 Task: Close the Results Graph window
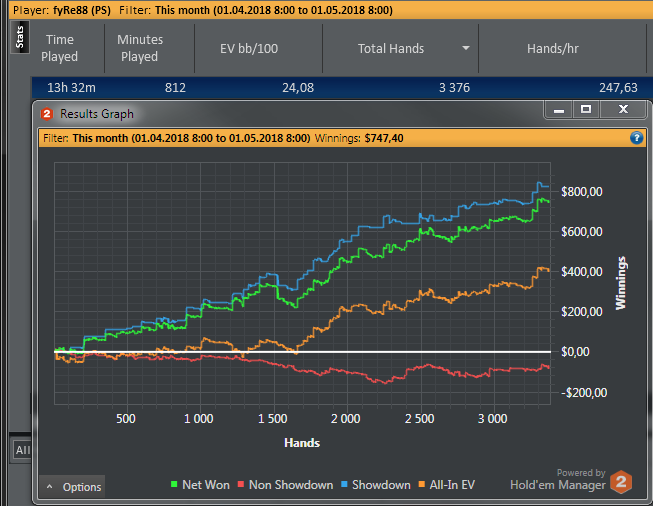point(623,110)
